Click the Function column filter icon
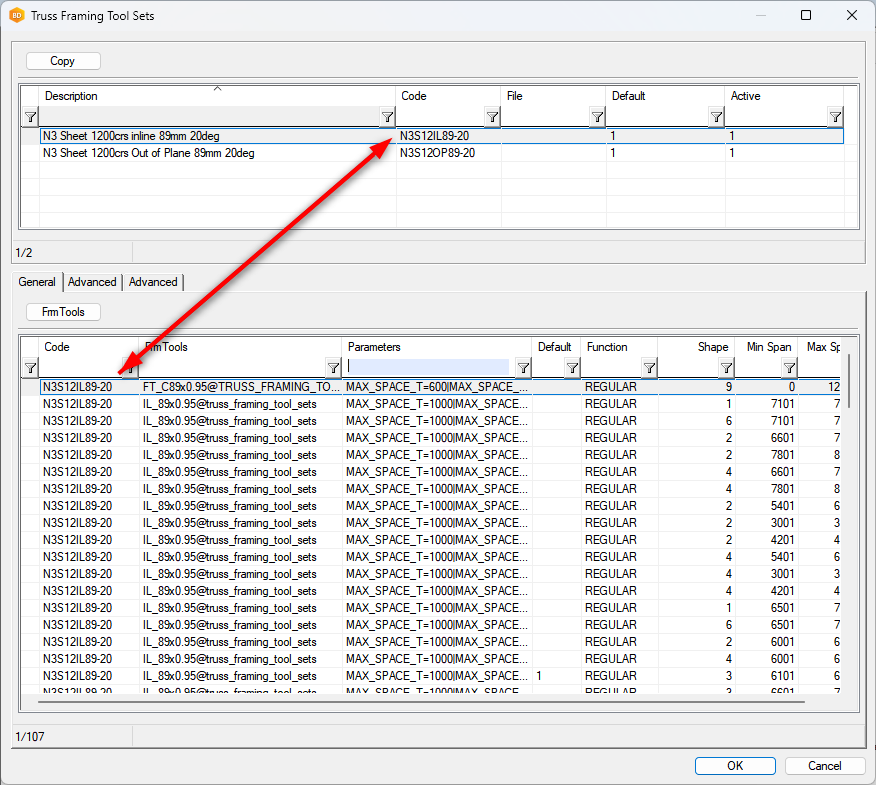876x785 pixels. (x=649, y=368)
